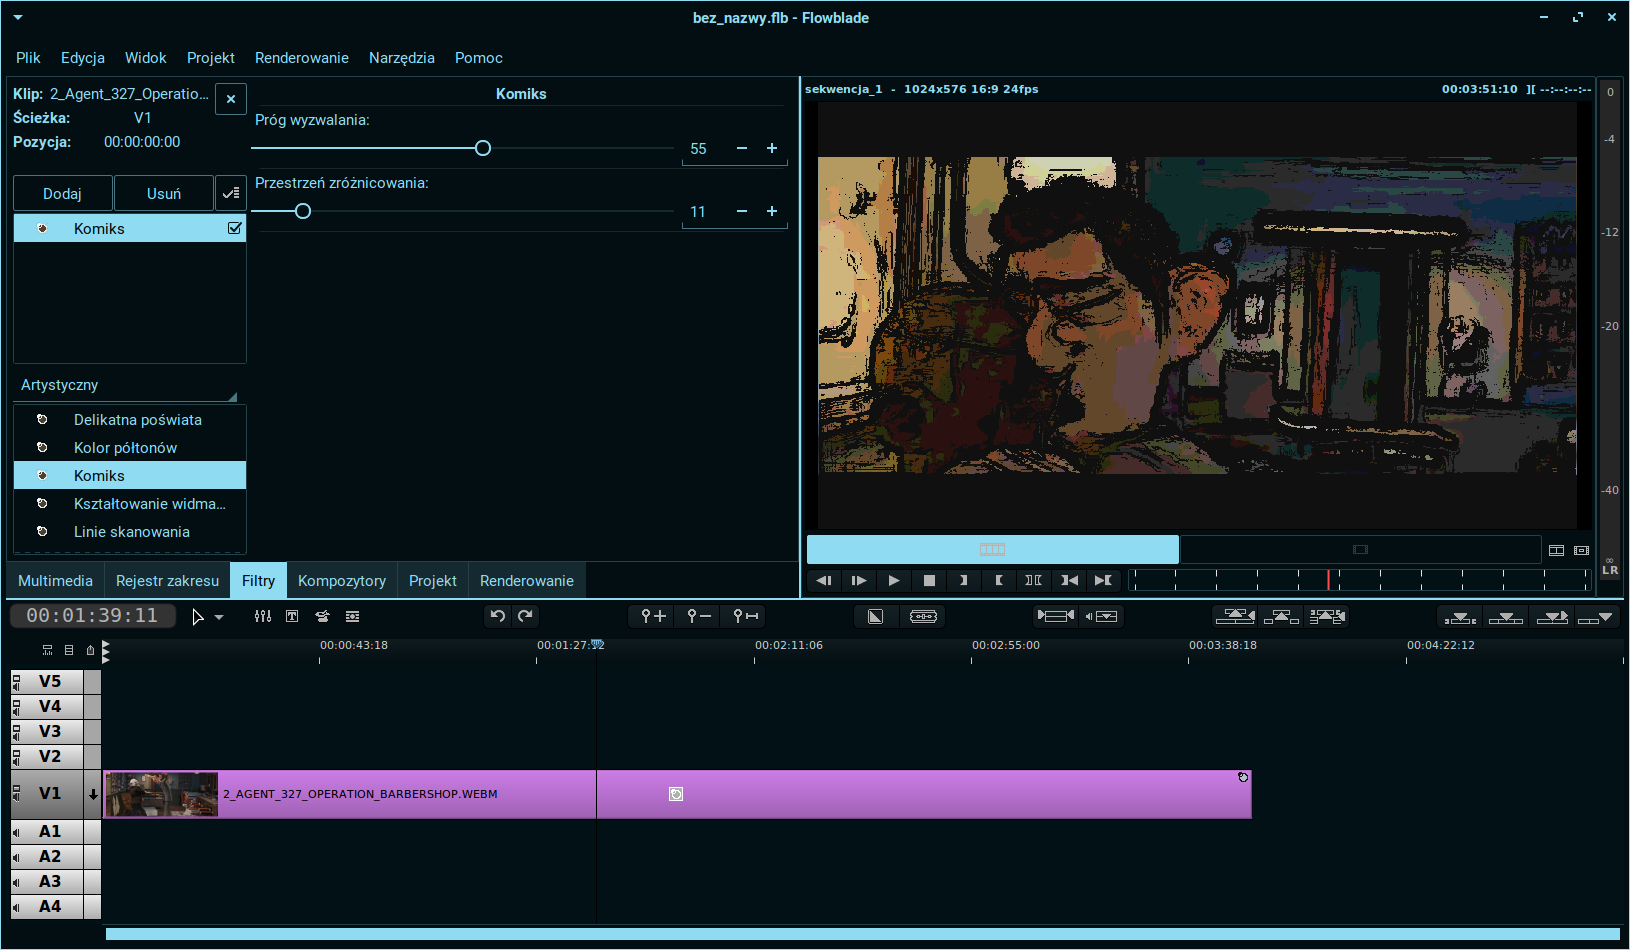Switch to the Multimedia tab
Viewport: 1630px width, 950px height.
pyautogui.click(x=55, y=581)
